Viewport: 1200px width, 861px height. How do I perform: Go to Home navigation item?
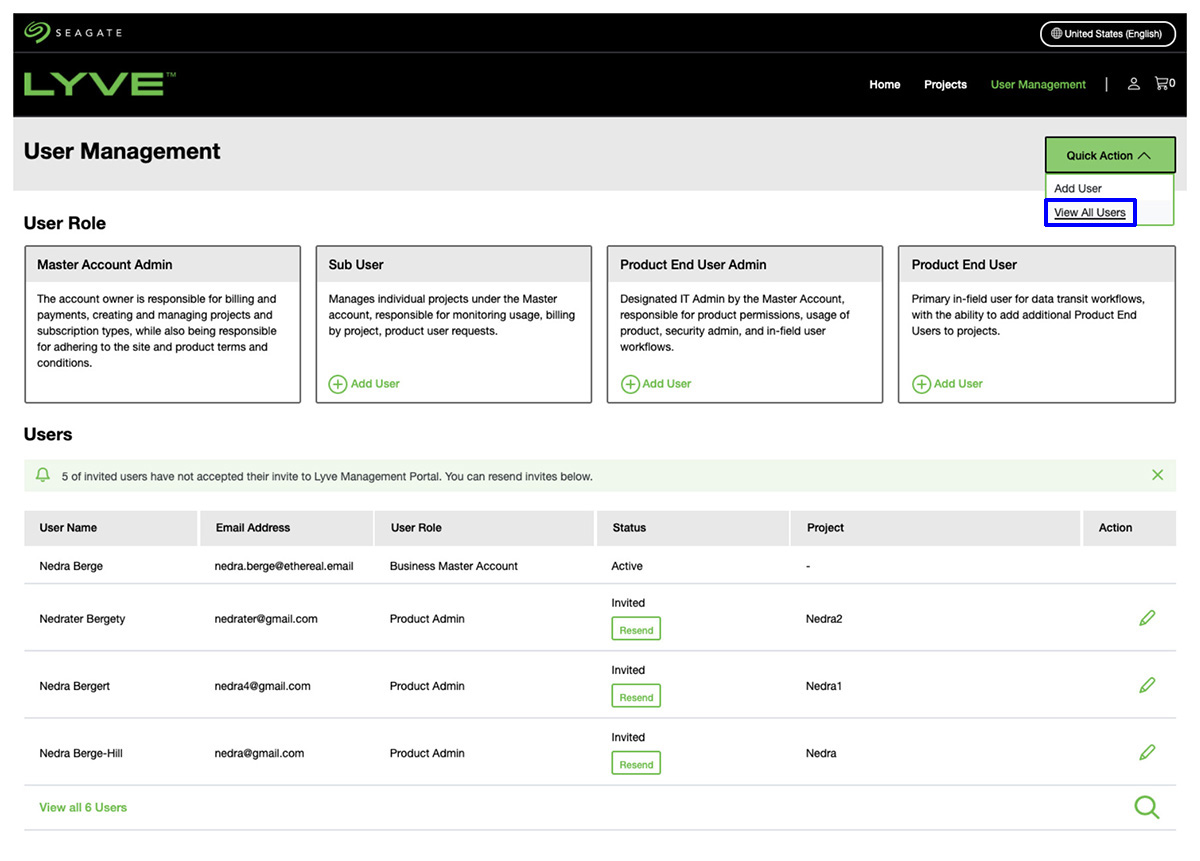click(x=885, y=85)
